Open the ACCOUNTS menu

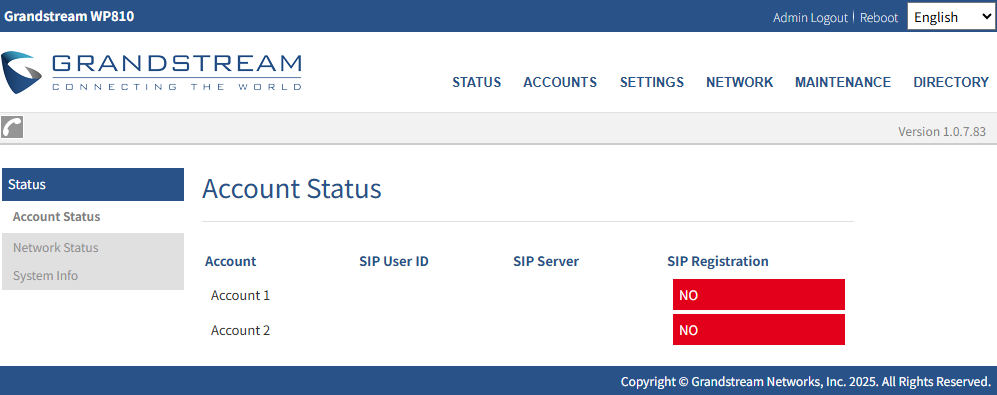[560, 82]
